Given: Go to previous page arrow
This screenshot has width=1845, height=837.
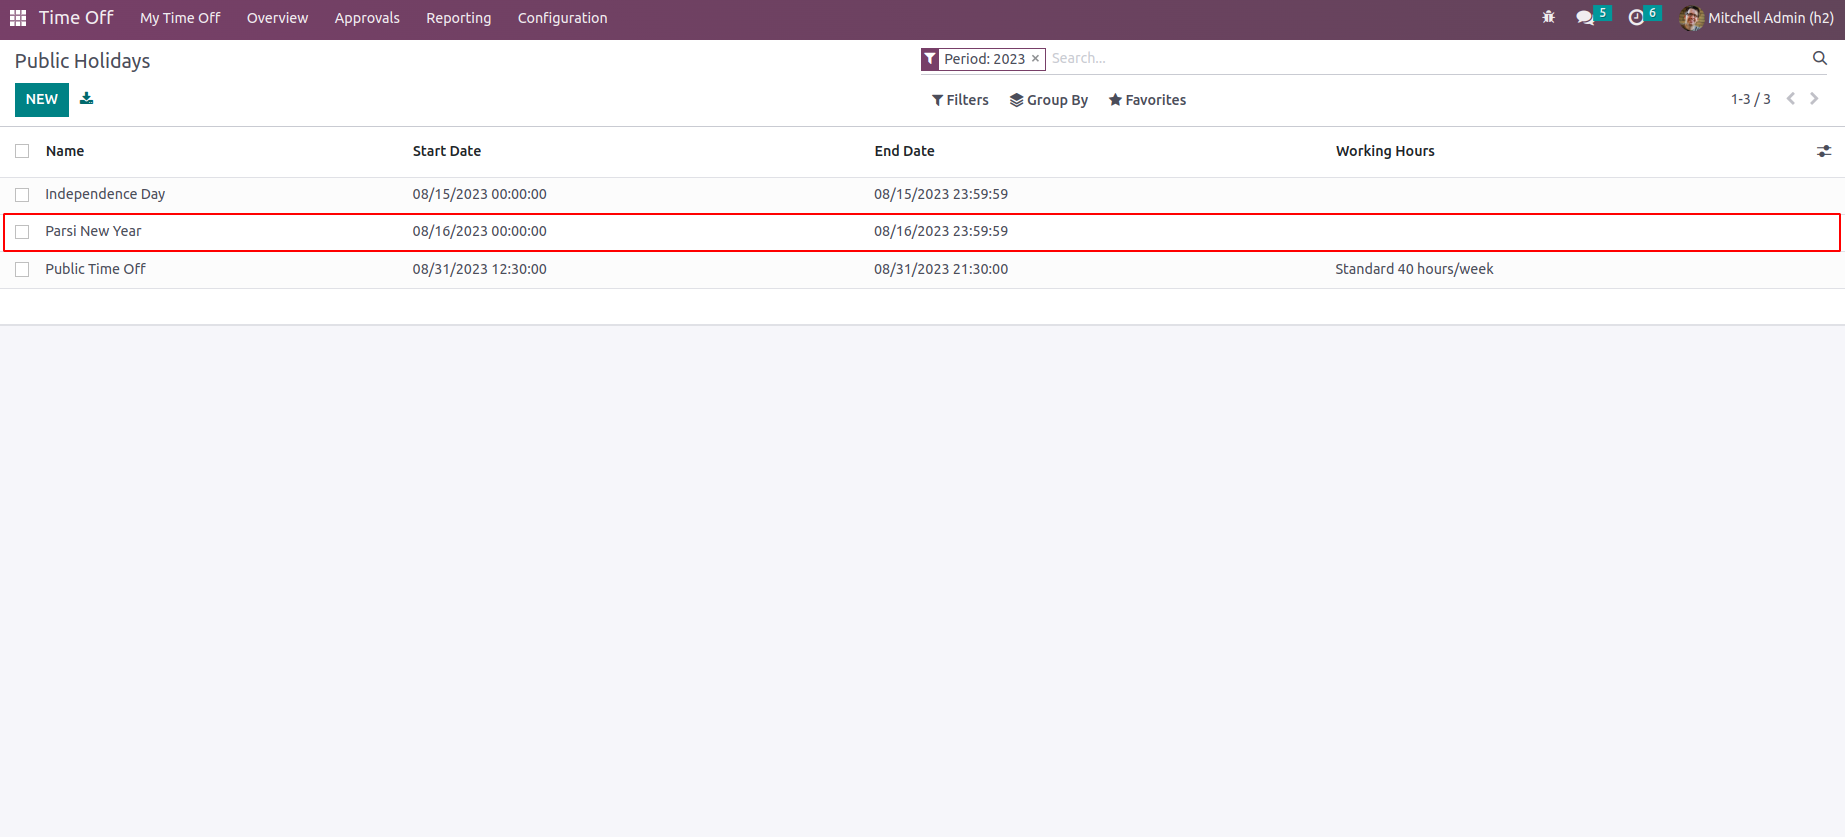Looking at the screenshot, I should coord(1791,99).
